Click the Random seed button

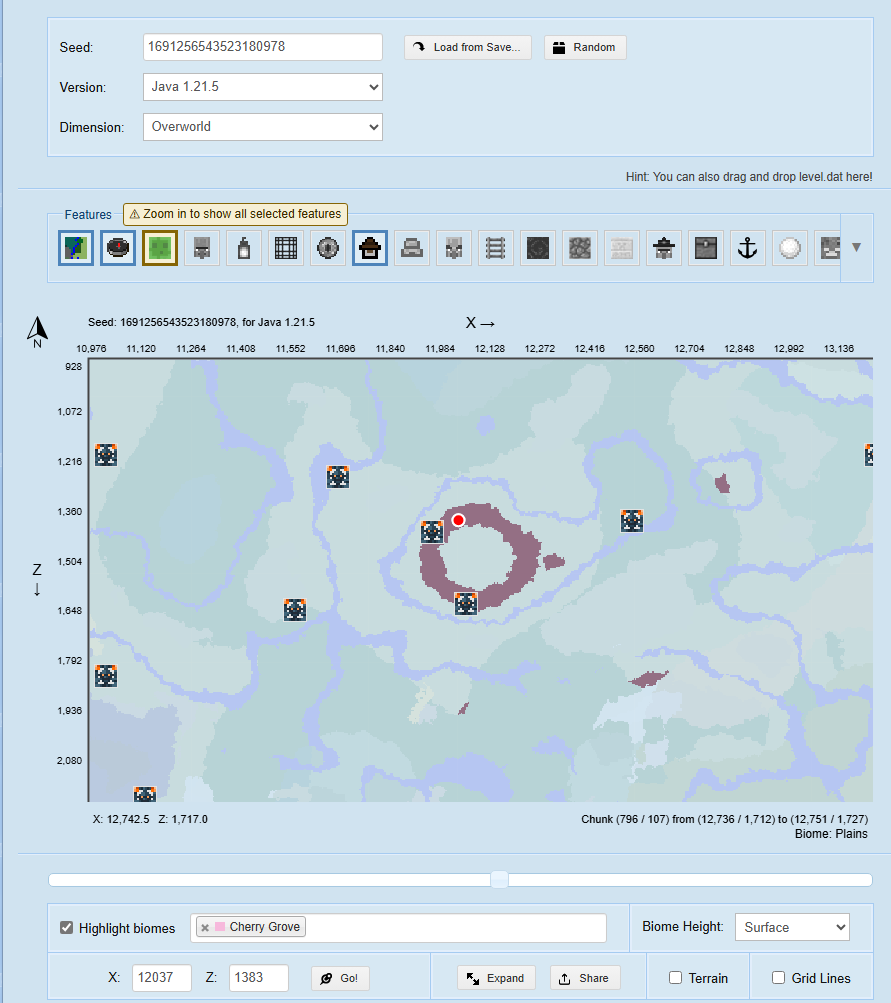[x=585, y=47]
